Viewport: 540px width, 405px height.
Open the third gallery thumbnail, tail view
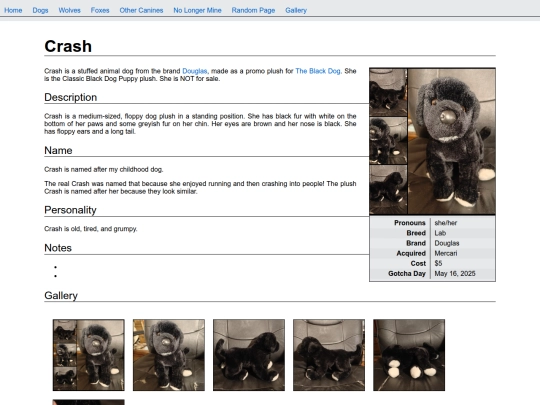(x=249, y=355)
